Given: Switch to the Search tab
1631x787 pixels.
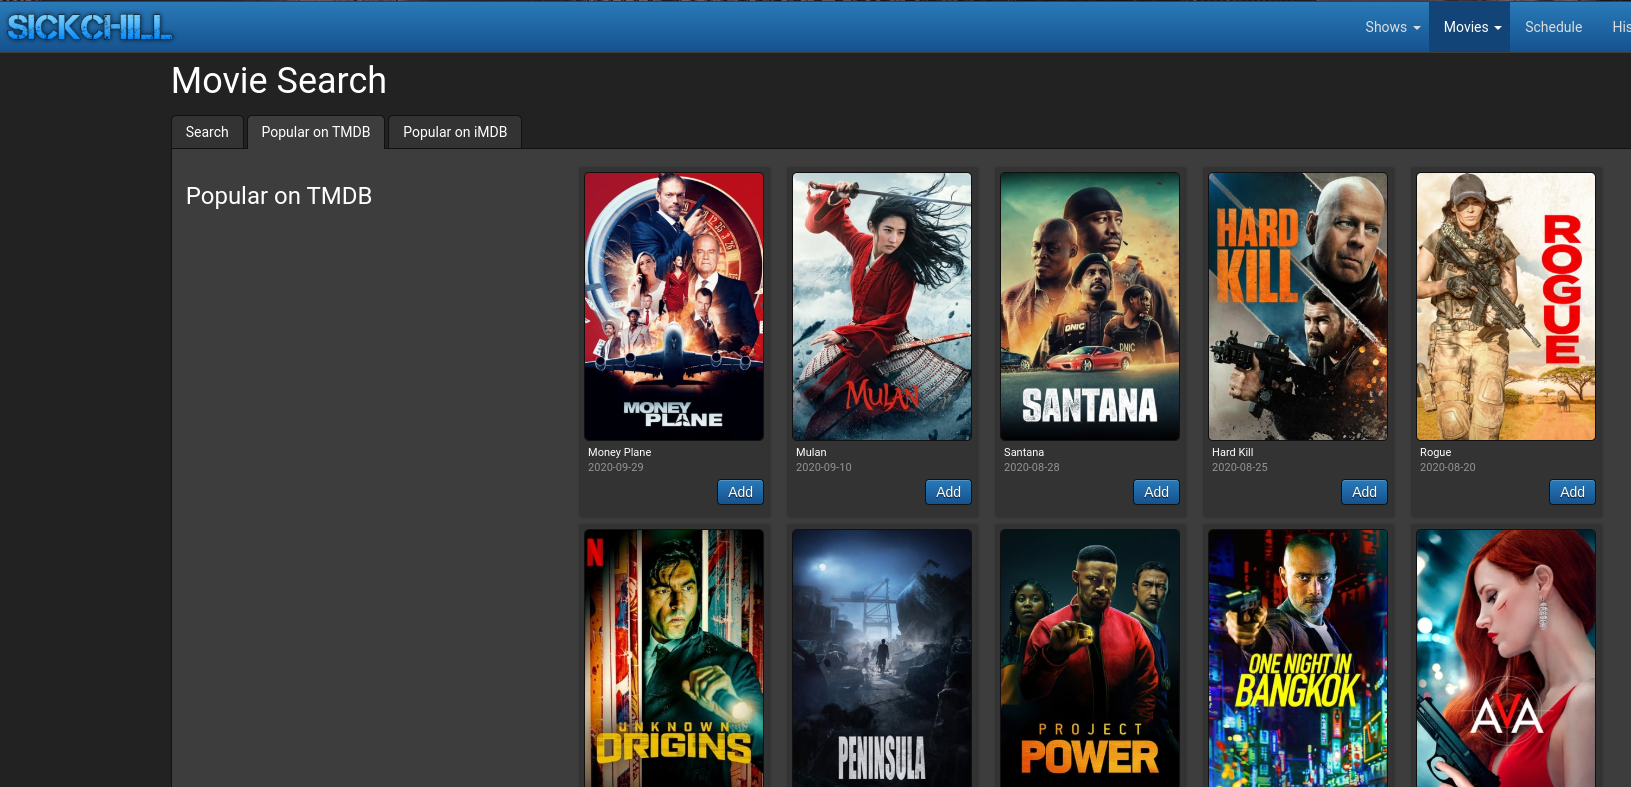Looking at the screenshot, I should tap(207, 132).
